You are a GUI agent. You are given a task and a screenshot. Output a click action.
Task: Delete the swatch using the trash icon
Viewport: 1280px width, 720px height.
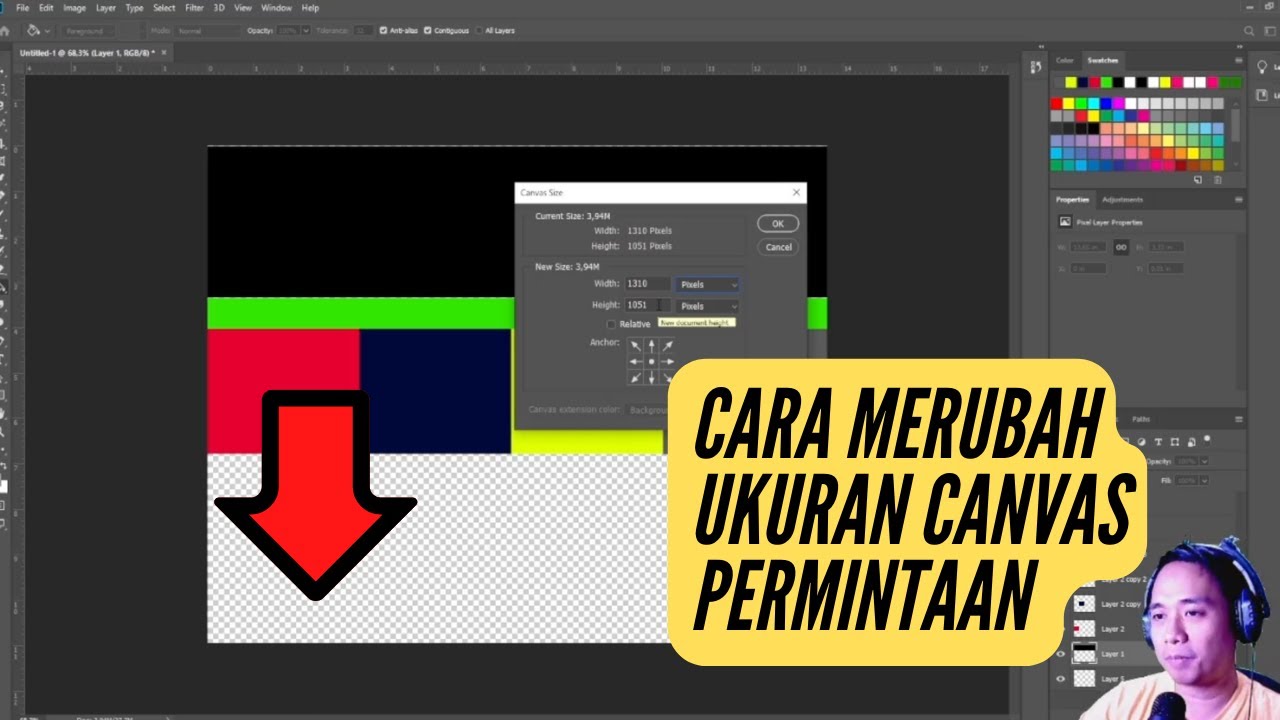pos(1217,180)
